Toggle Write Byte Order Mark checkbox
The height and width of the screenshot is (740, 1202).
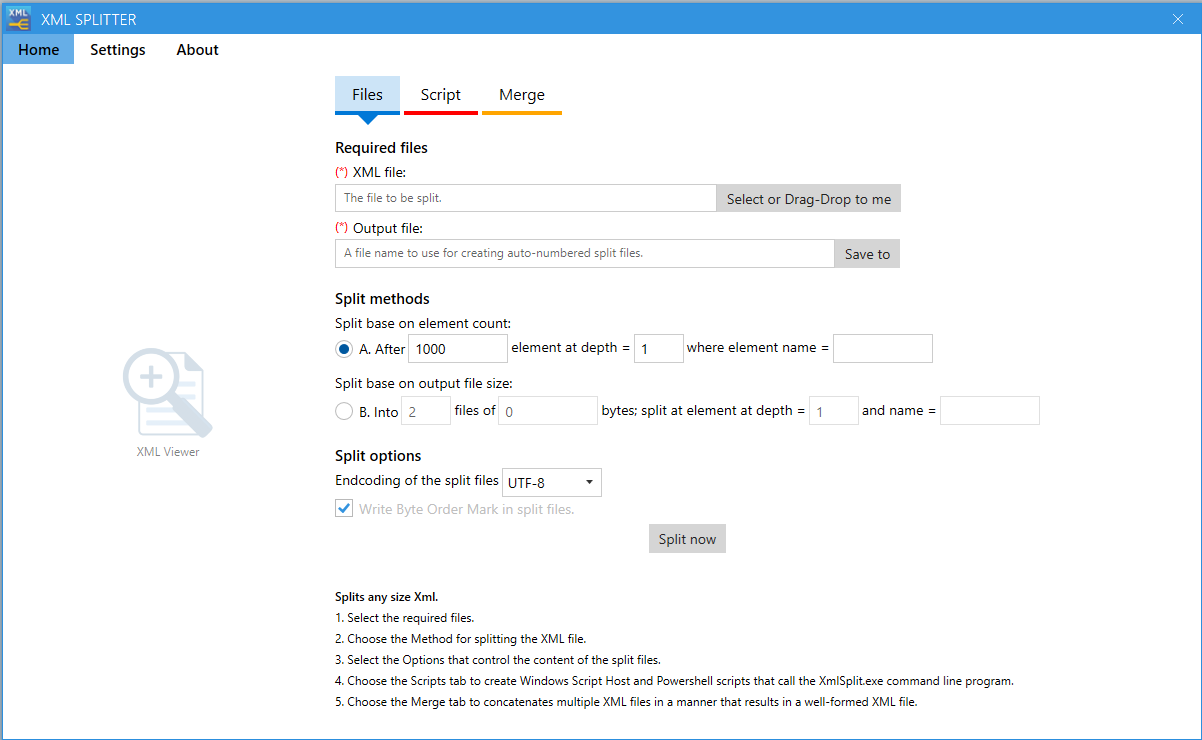tap(344, 509)
